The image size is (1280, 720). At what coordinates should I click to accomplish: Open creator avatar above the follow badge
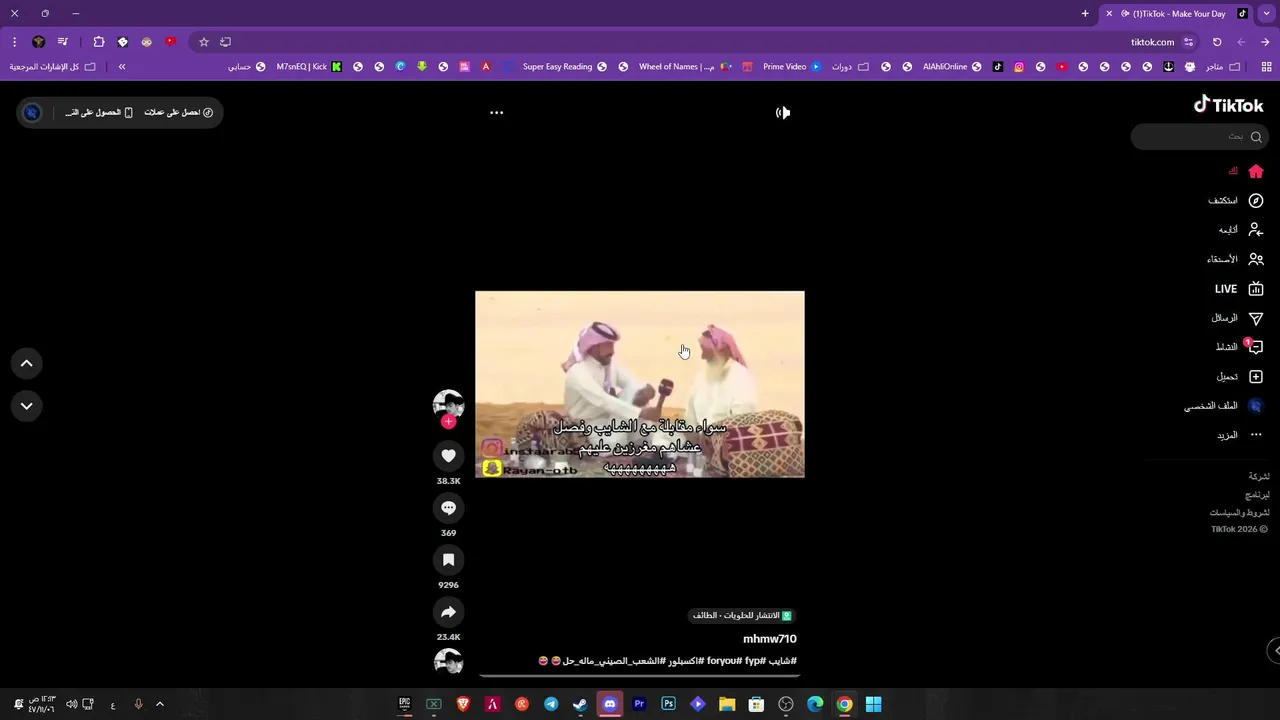[448, 403]
